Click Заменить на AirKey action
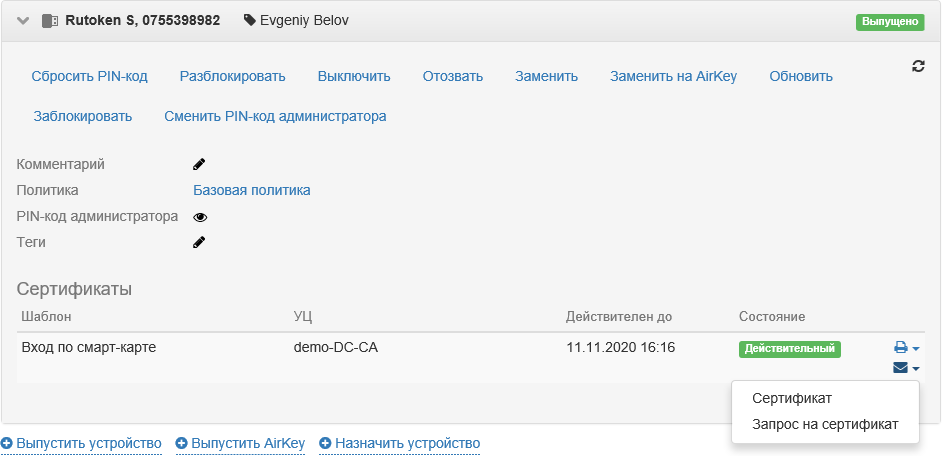This screenshot has width=942, height=456. point(673,76)
